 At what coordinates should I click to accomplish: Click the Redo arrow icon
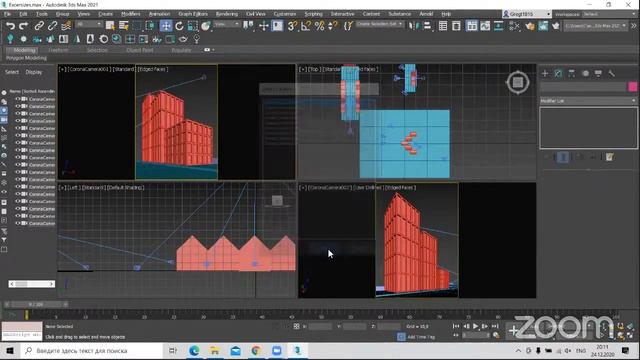tap(24, 26)
